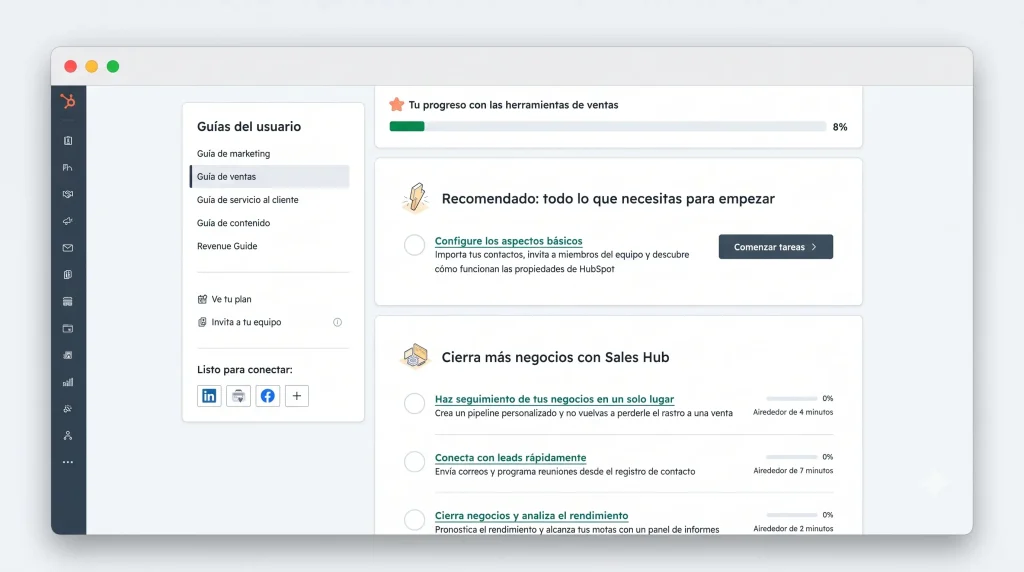Viewport: 1024px width, 572px height.
Task: Click the 8% progress value
Action: pos(840,127)
